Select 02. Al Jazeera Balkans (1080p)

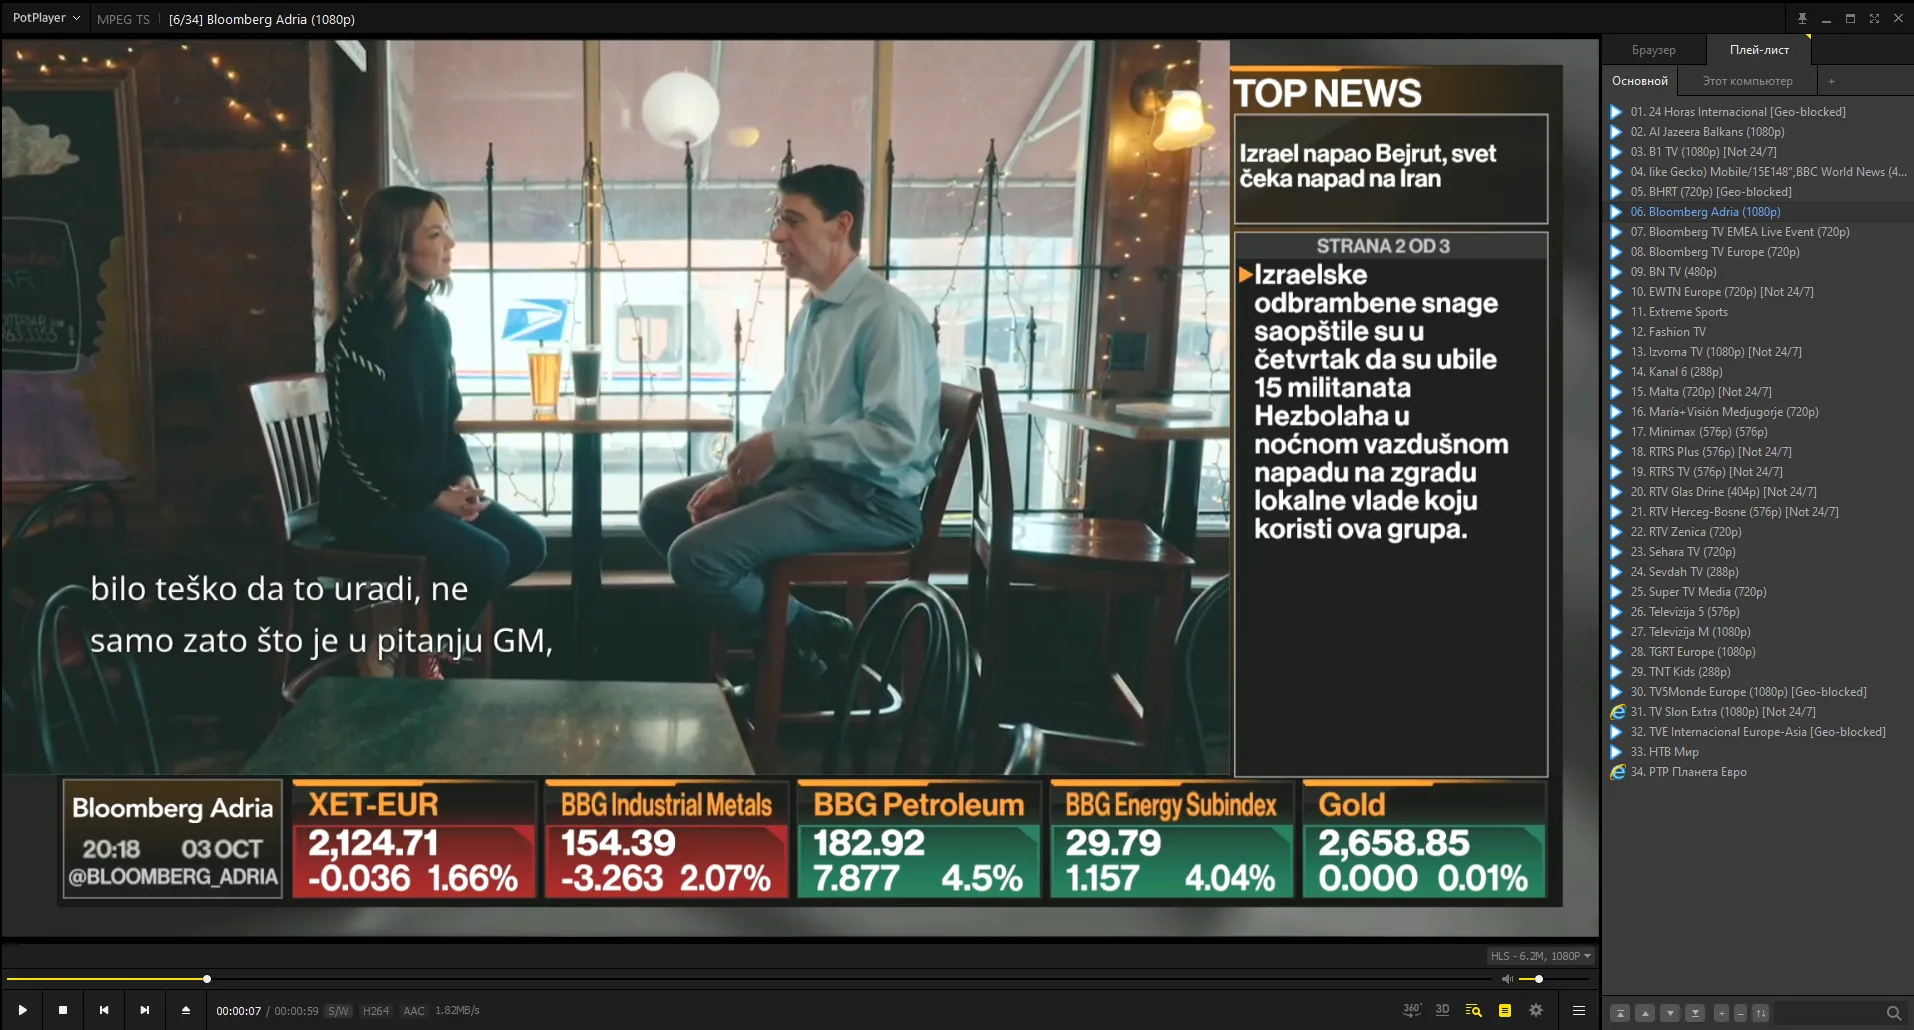(x=1760, y=132)
